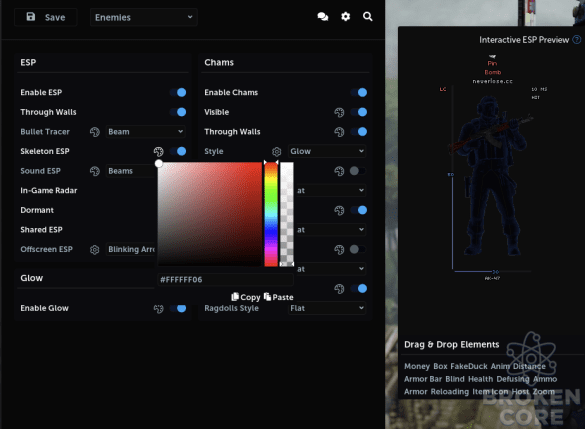Toggle Skeleton ESP switch

178,151
